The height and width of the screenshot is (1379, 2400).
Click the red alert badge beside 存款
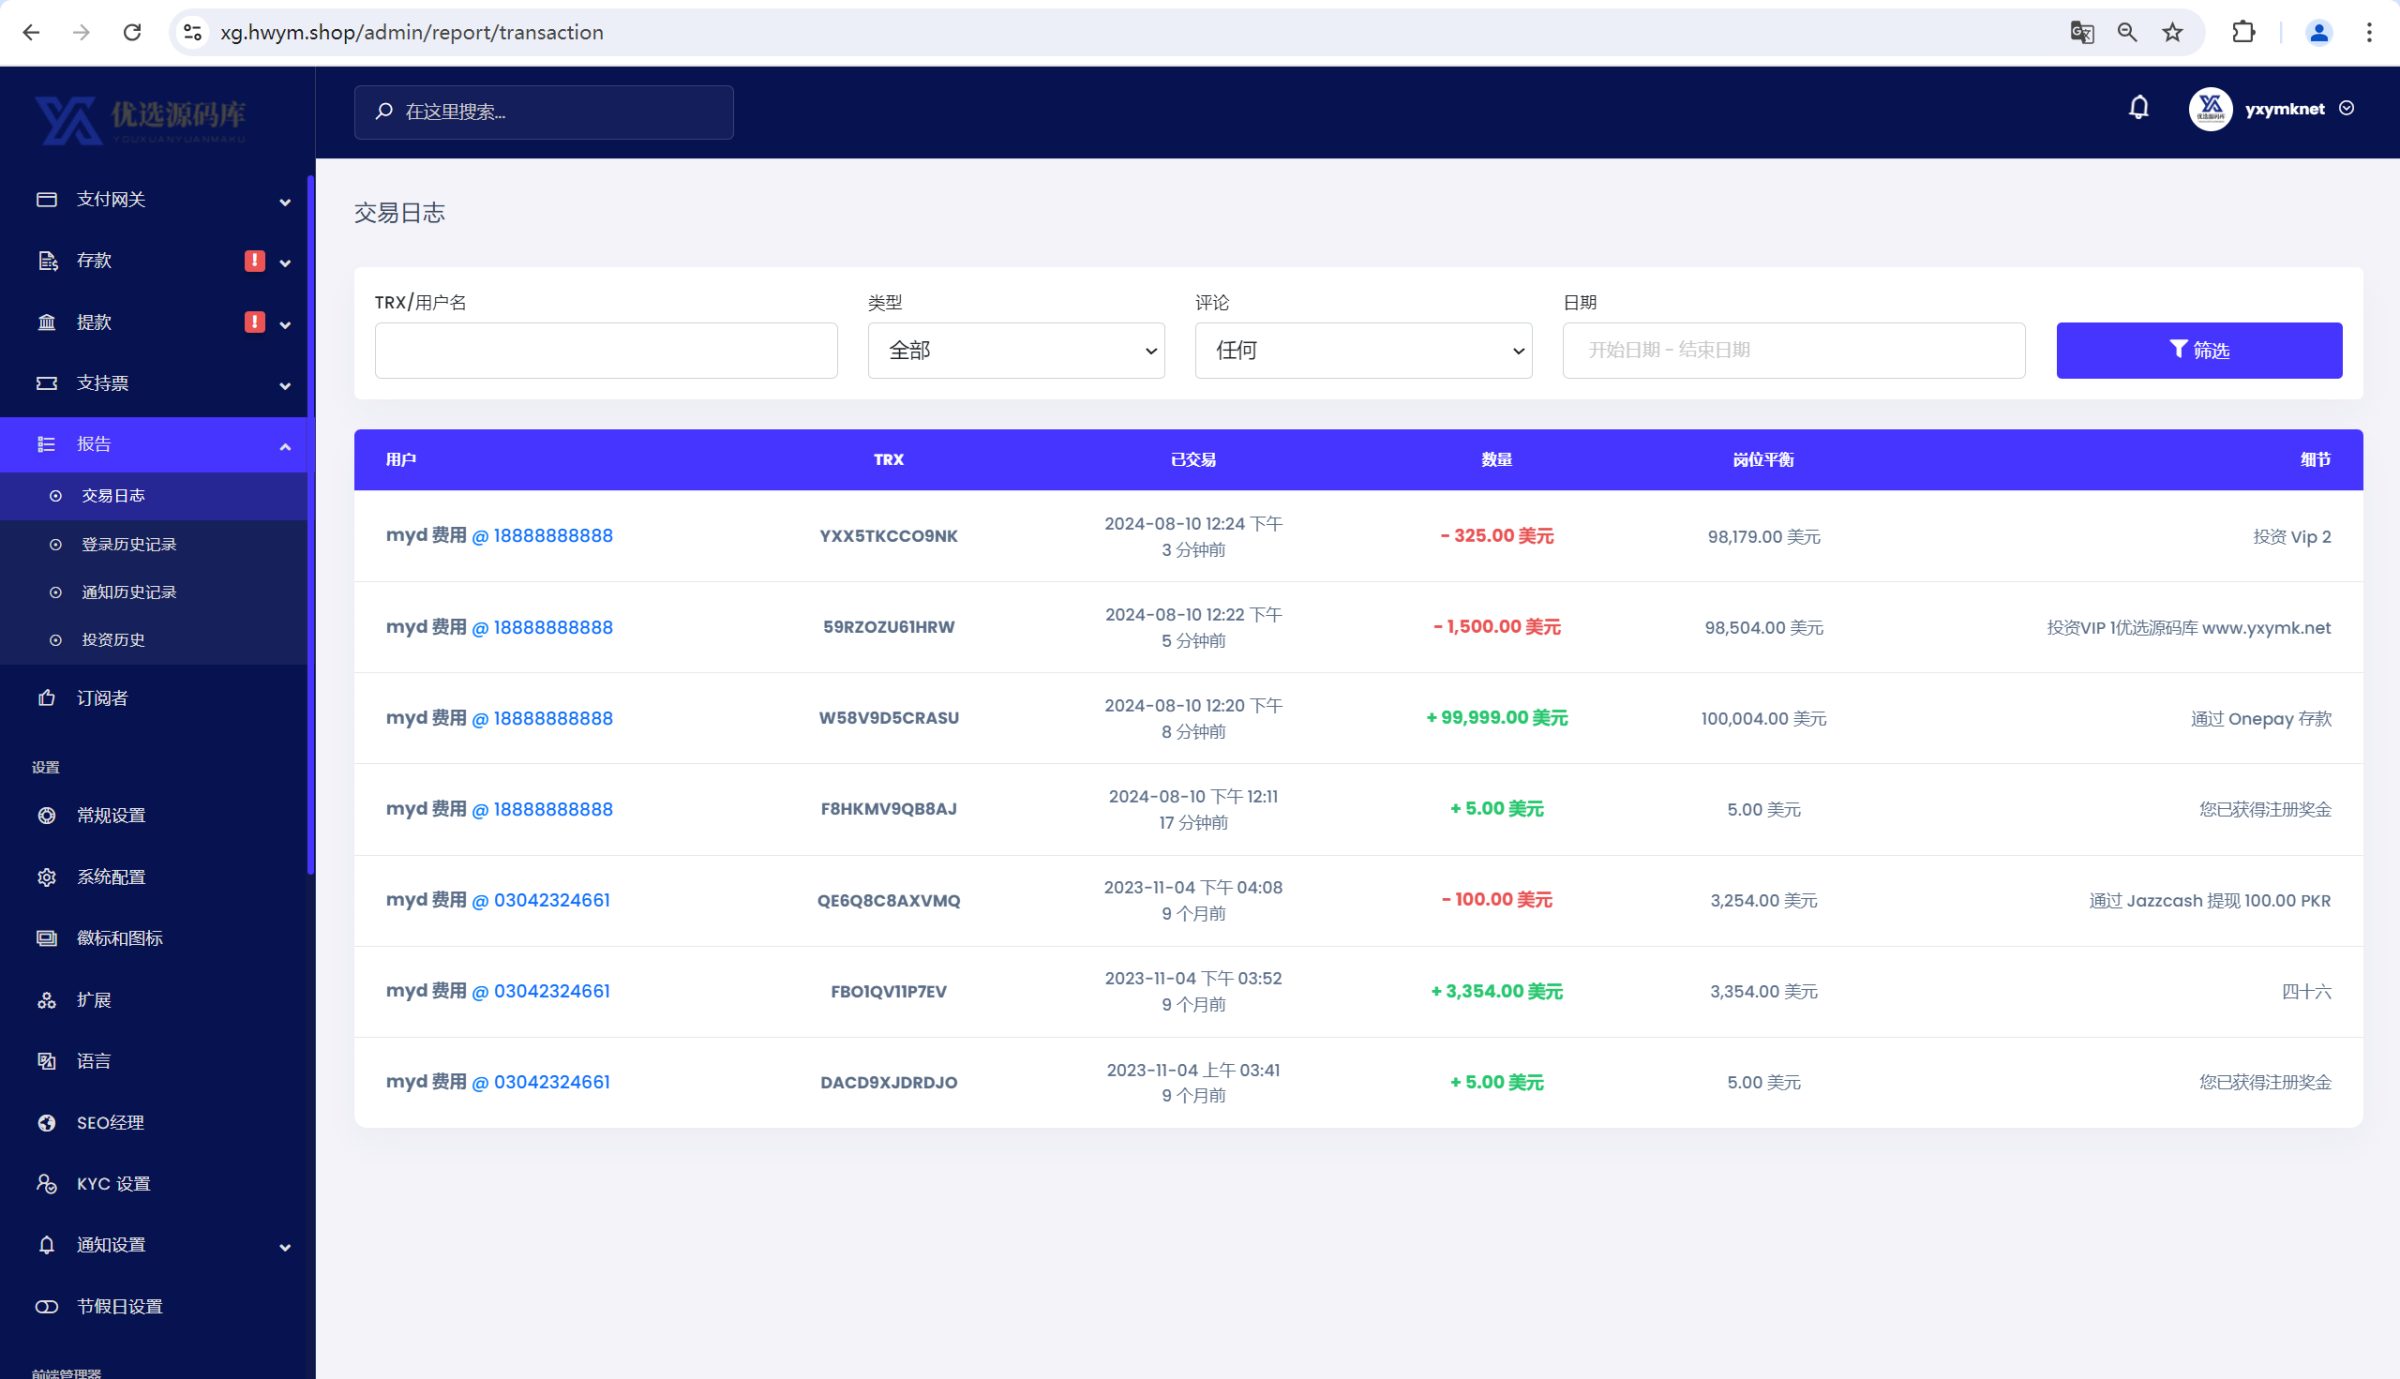click(254, 261)
